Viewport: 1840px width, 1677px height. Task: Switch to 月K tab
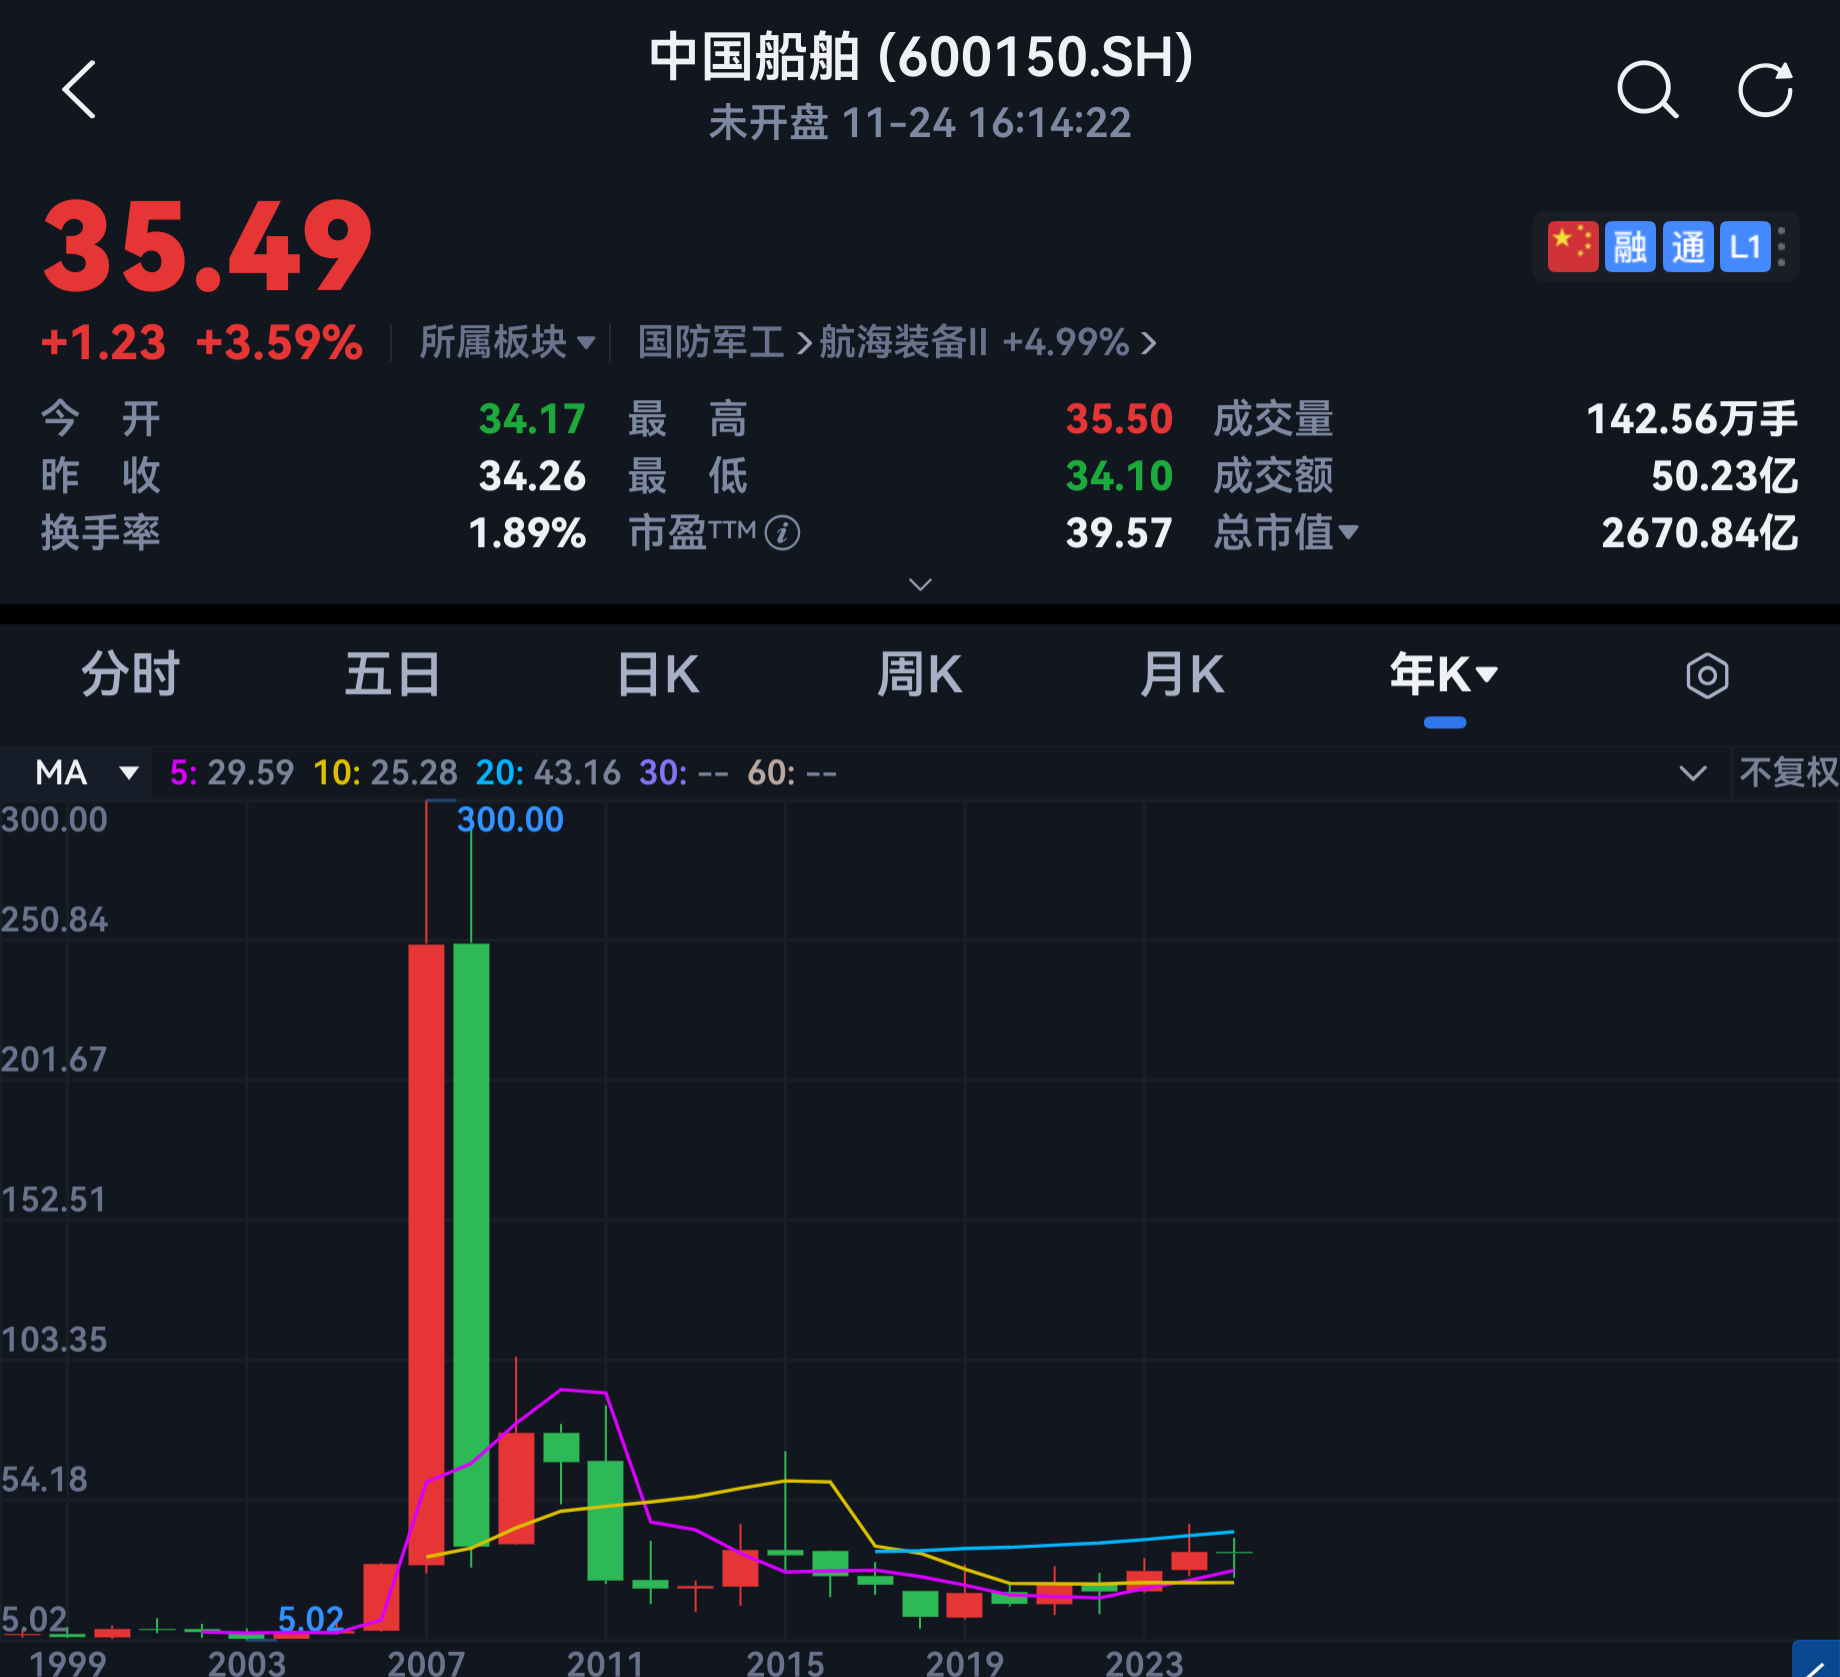[x=1181, y=675]
